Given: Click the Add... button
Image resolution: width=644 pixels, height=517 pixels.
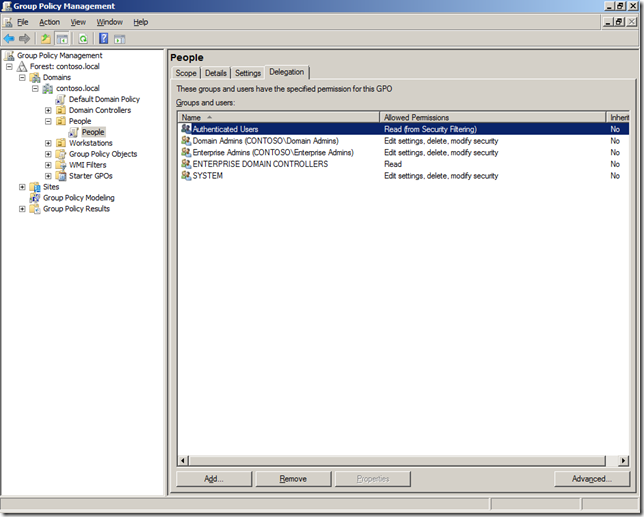Looking at the screenshot, I should point(213,479).
